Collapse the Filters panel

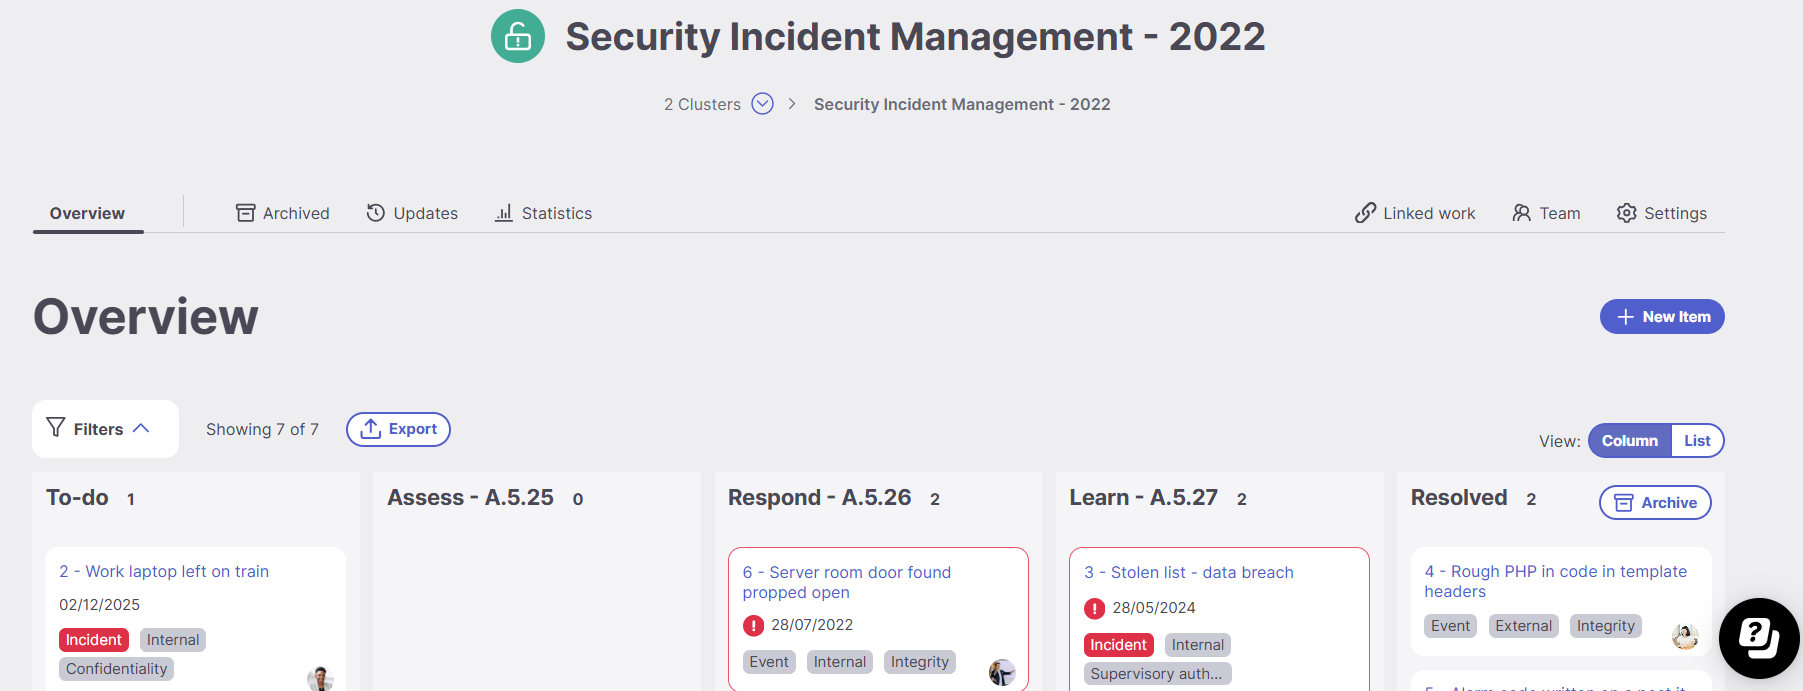[141, 428]
